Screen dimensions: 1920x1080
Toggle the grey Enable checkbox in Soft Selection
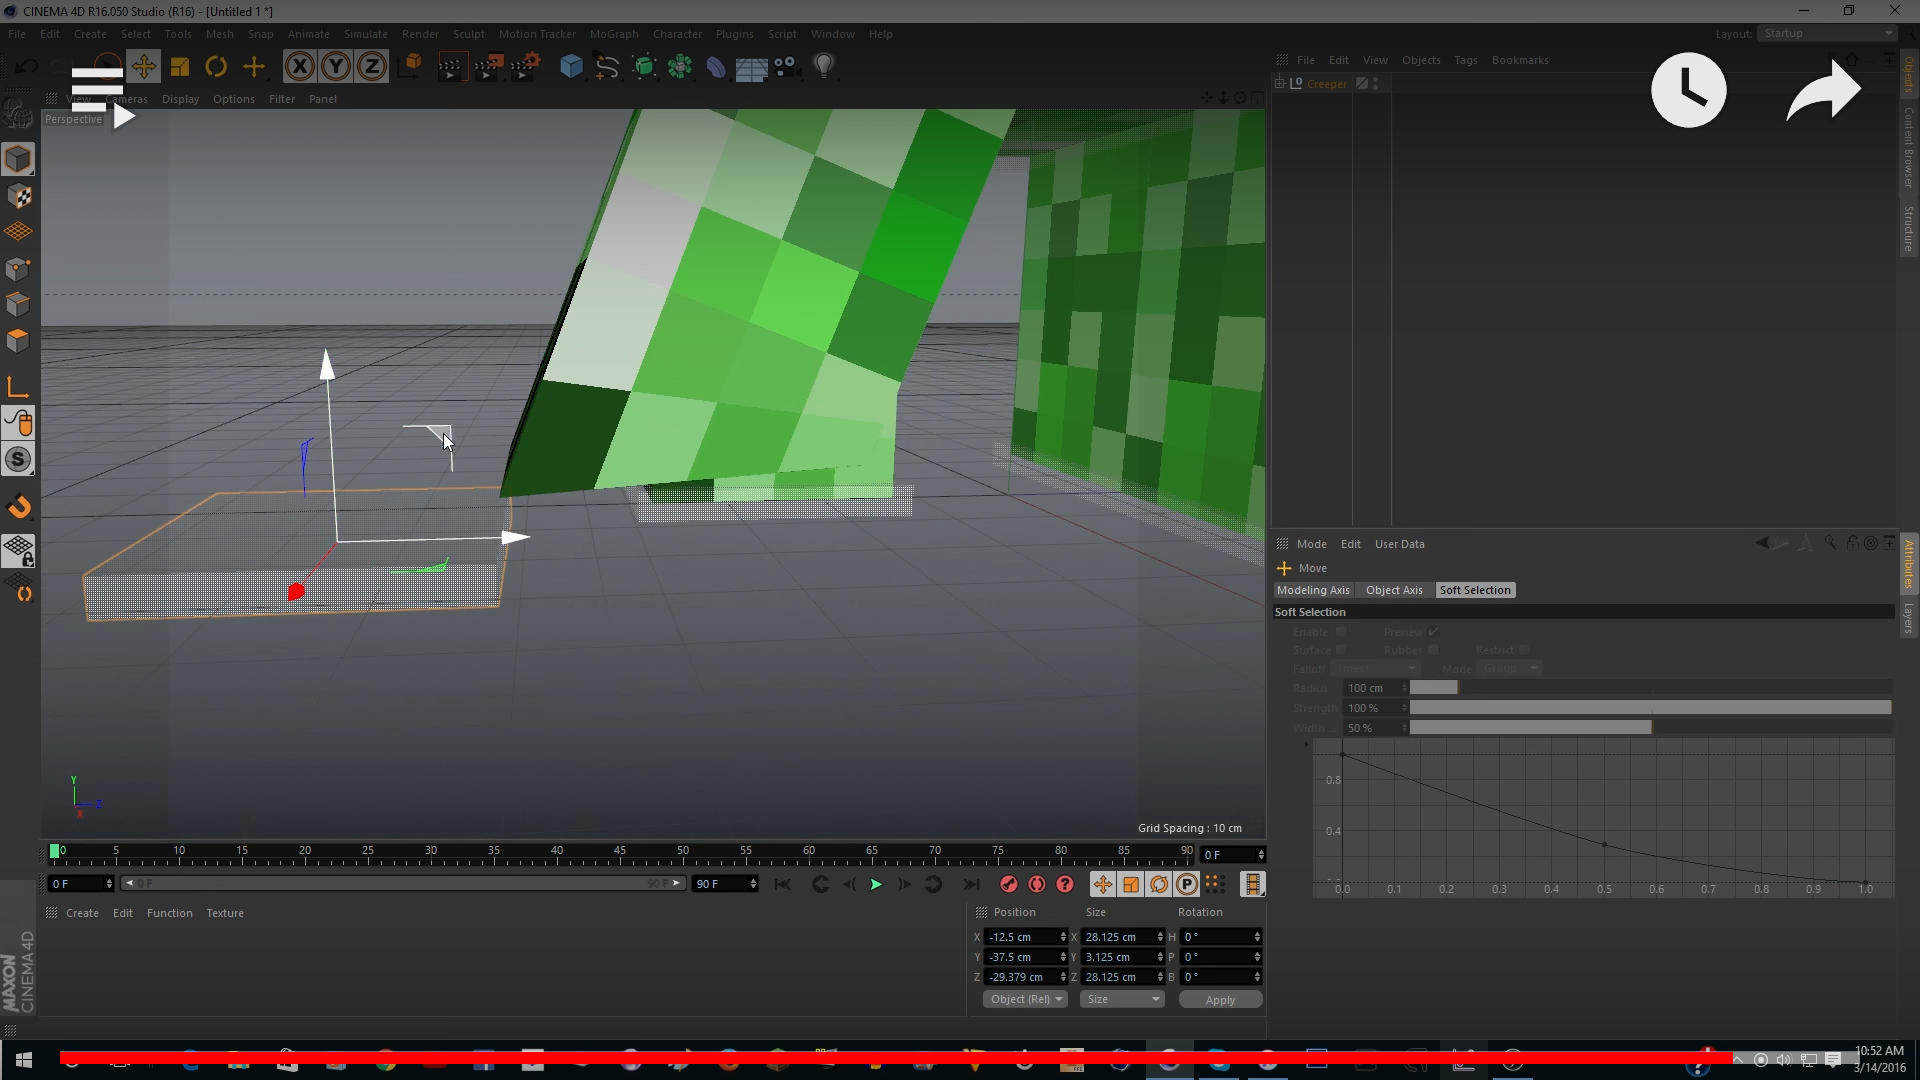(1341, 632)
